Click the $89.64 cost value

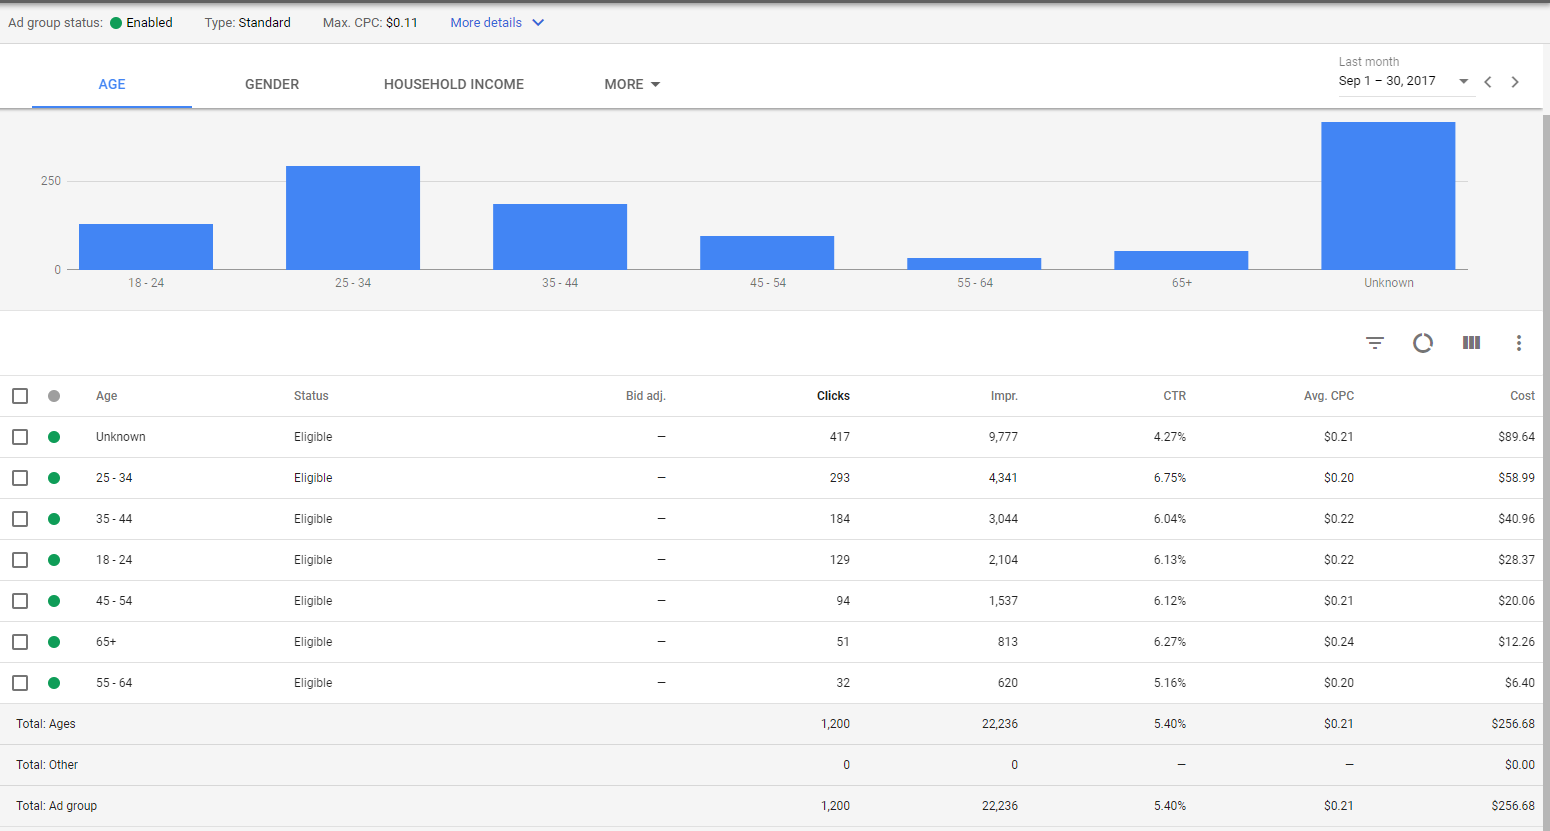click(1516, 437)
